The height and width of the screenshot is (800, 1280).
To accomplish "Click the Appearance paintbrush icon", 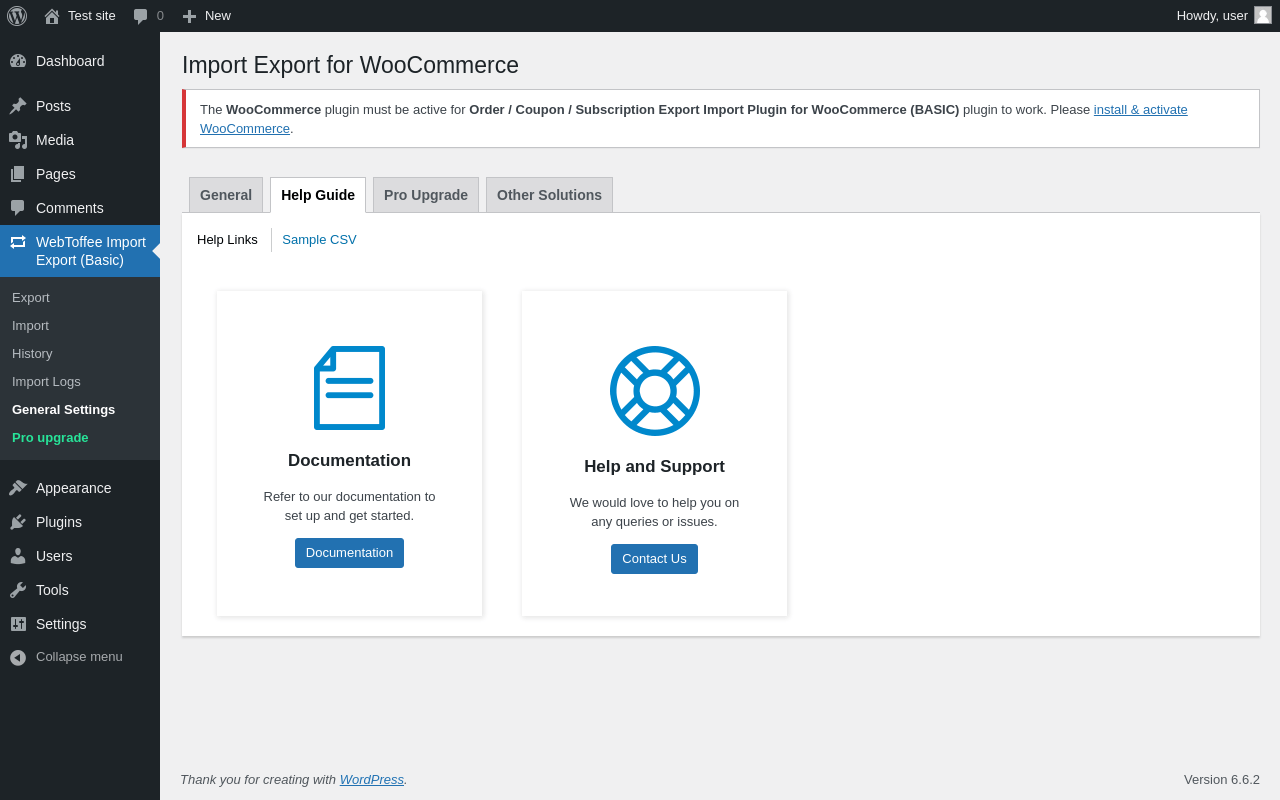I will click(x=18, y=488).
